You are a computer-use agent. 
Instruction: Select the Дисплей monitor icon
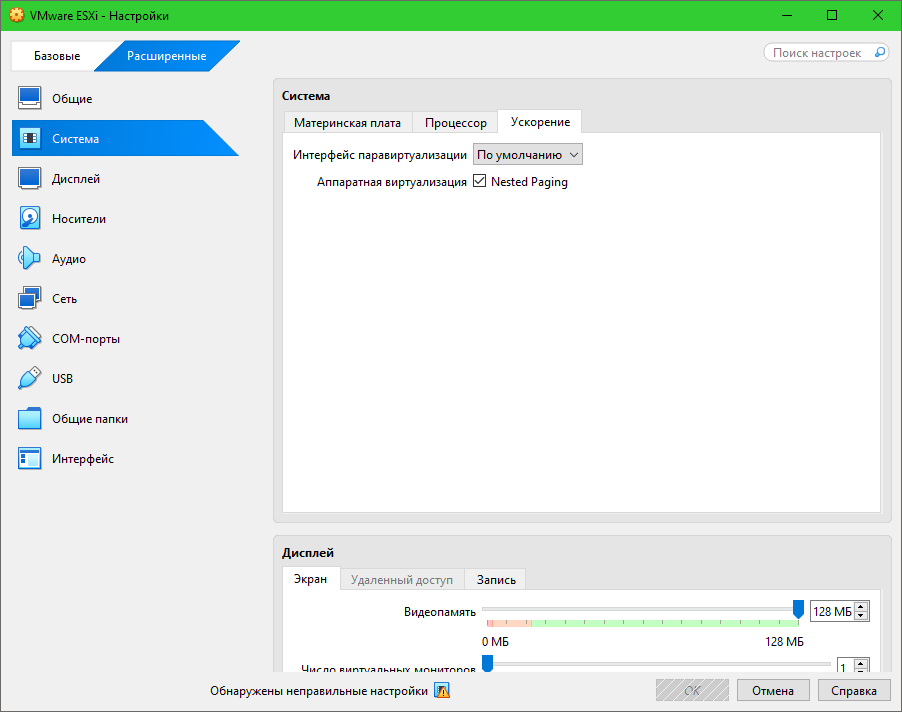coord(30,178)
